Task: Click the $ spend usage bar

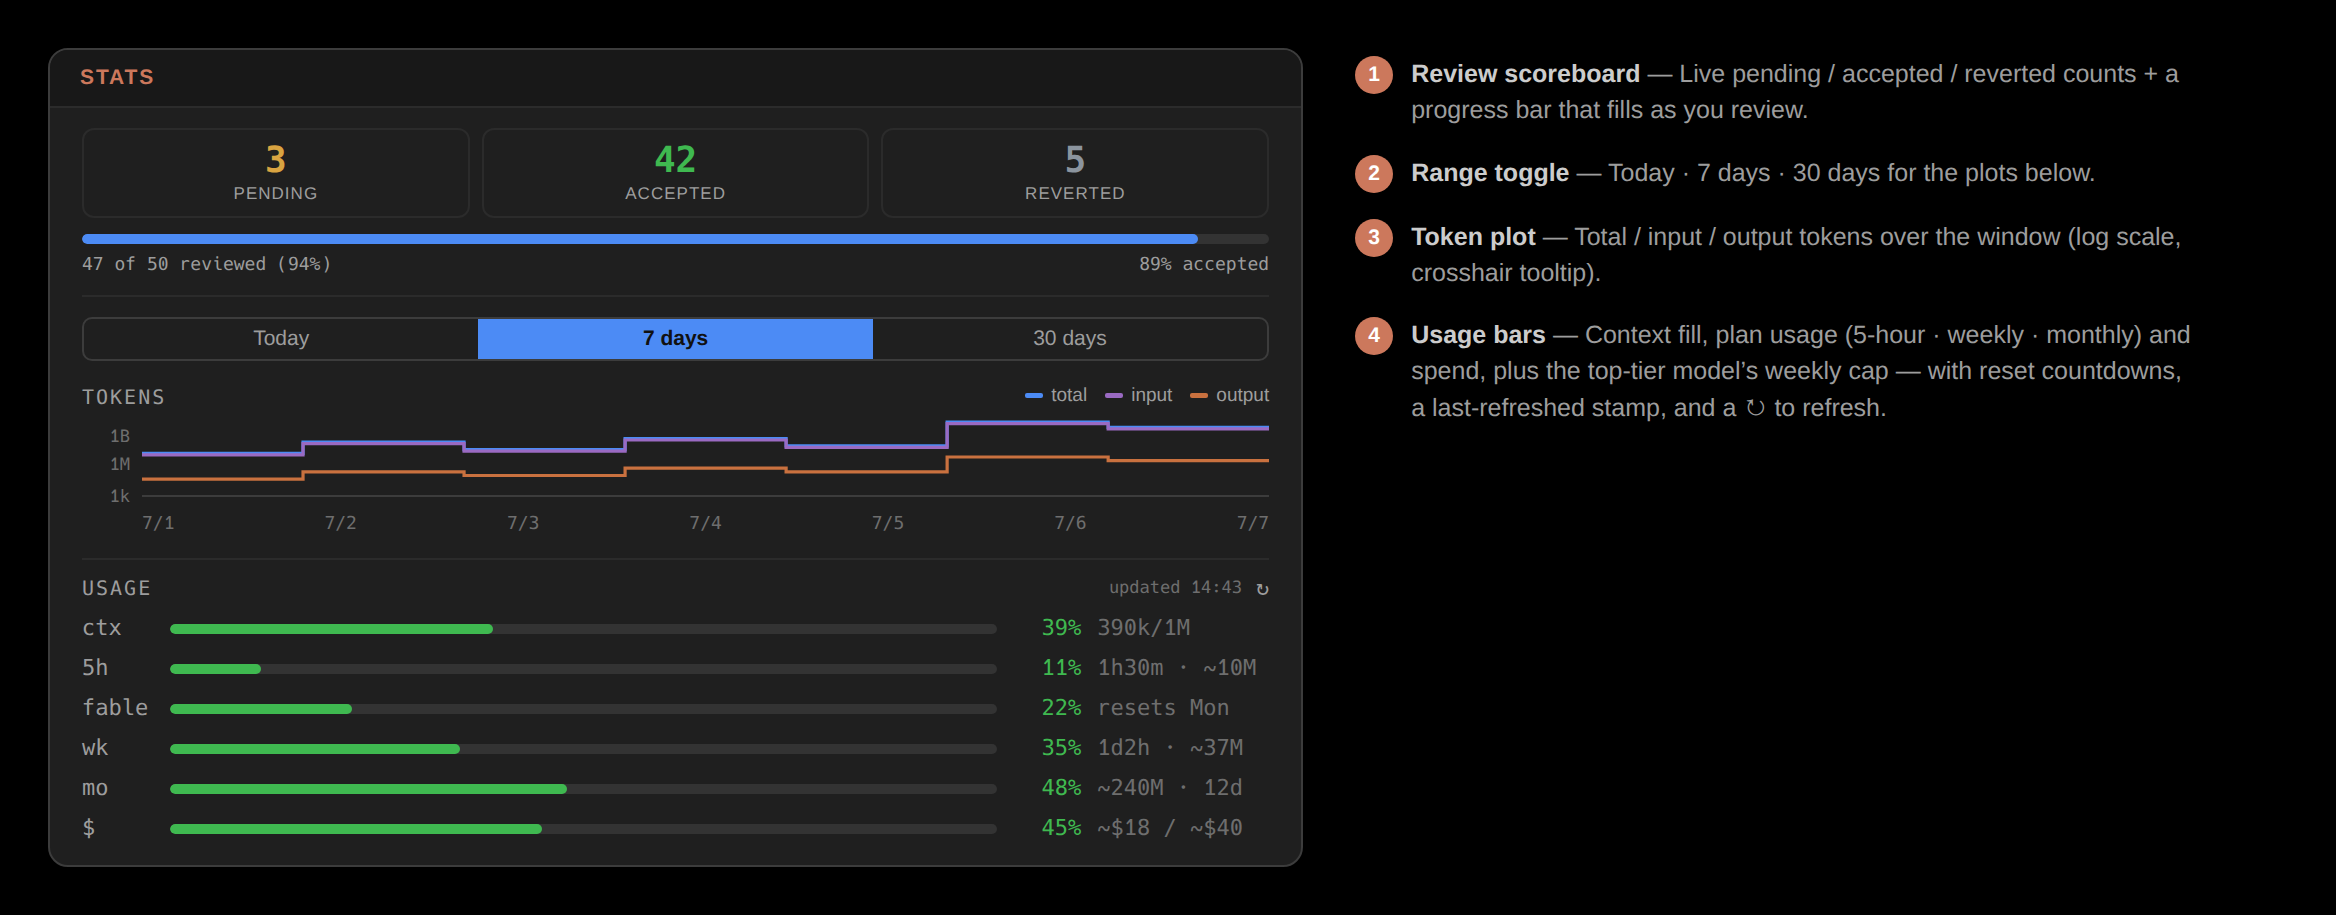Action: [583, 829]
